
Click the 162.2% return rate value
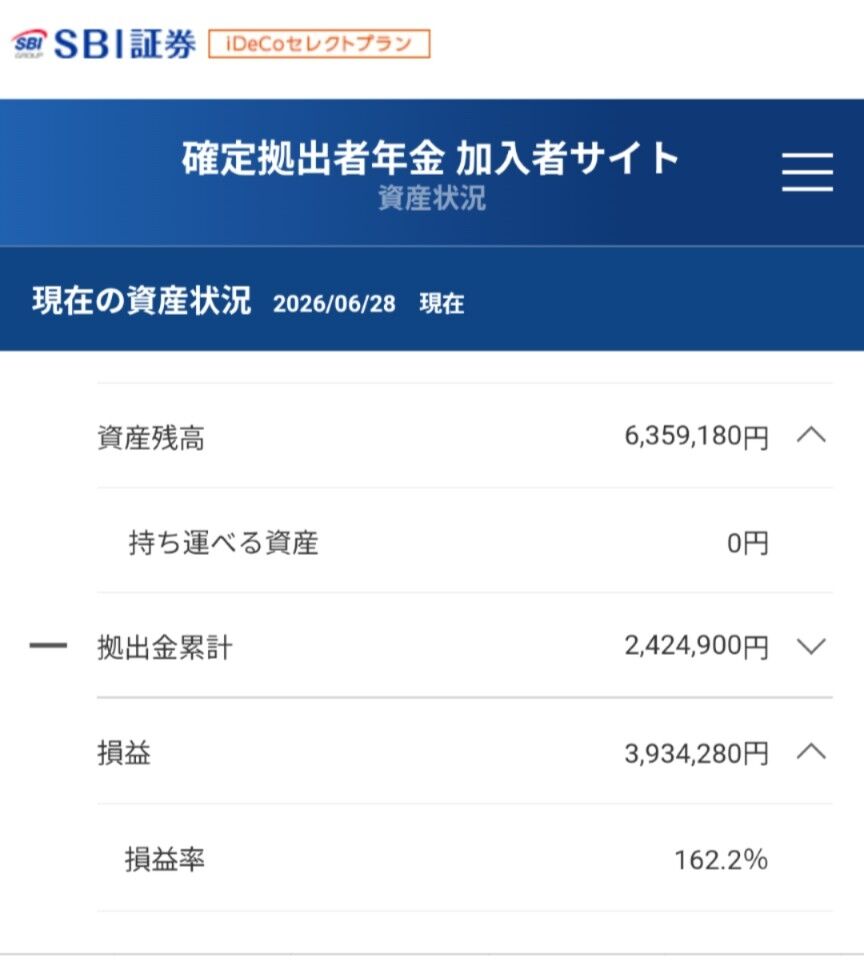click(x=721, y=860)
